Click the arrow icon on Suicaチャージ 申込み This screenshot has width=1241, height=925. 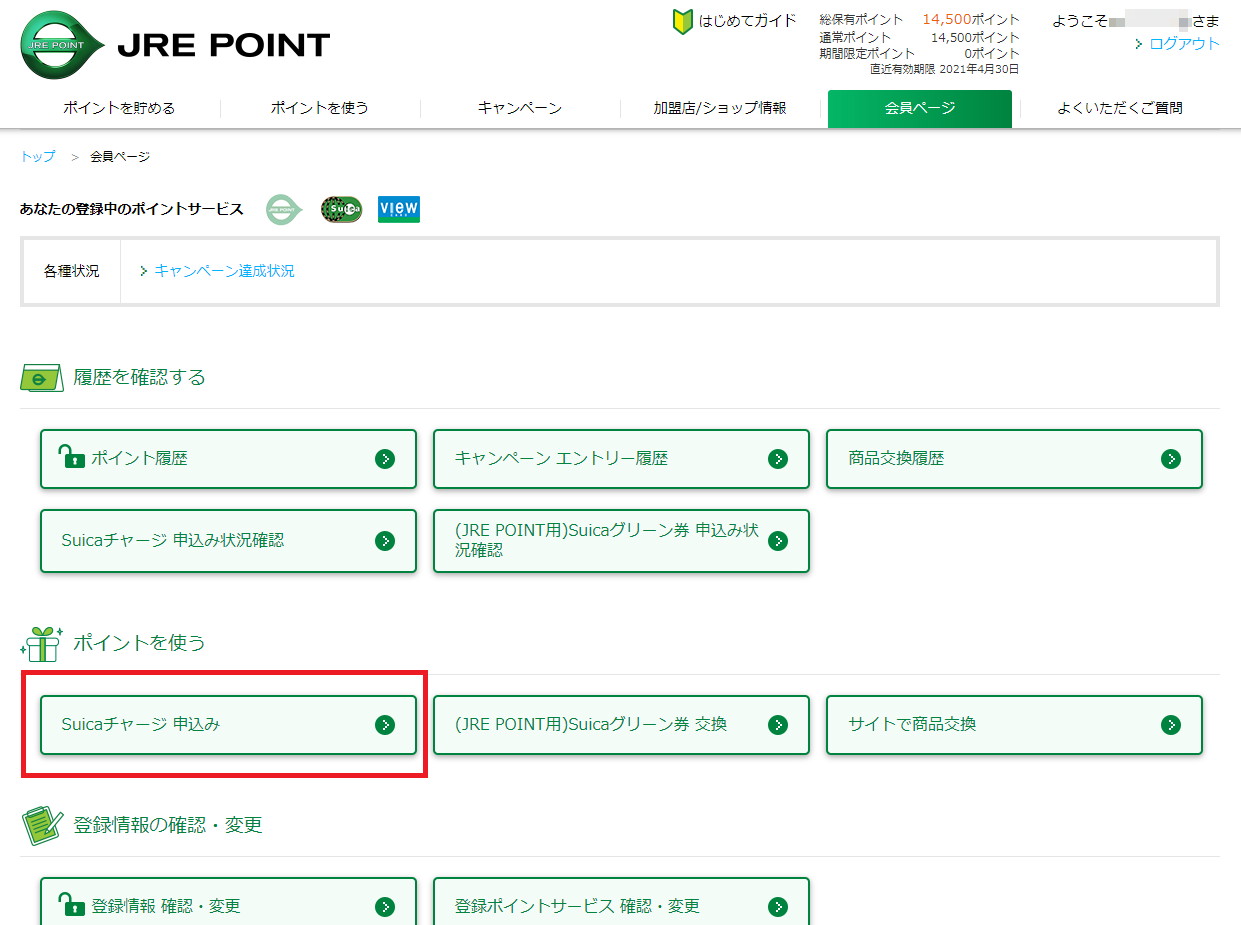(x=385, y=725)
